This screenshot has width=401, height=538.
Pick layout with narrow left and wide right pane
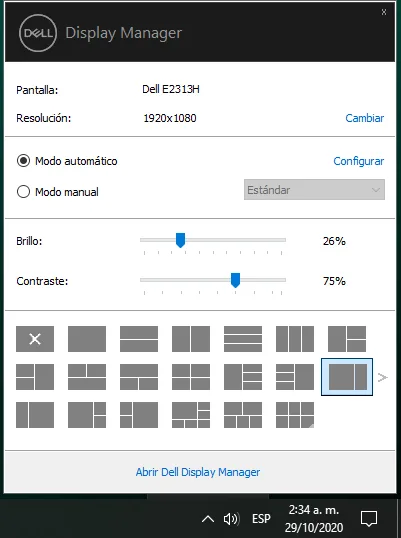[x=35, y=415]
